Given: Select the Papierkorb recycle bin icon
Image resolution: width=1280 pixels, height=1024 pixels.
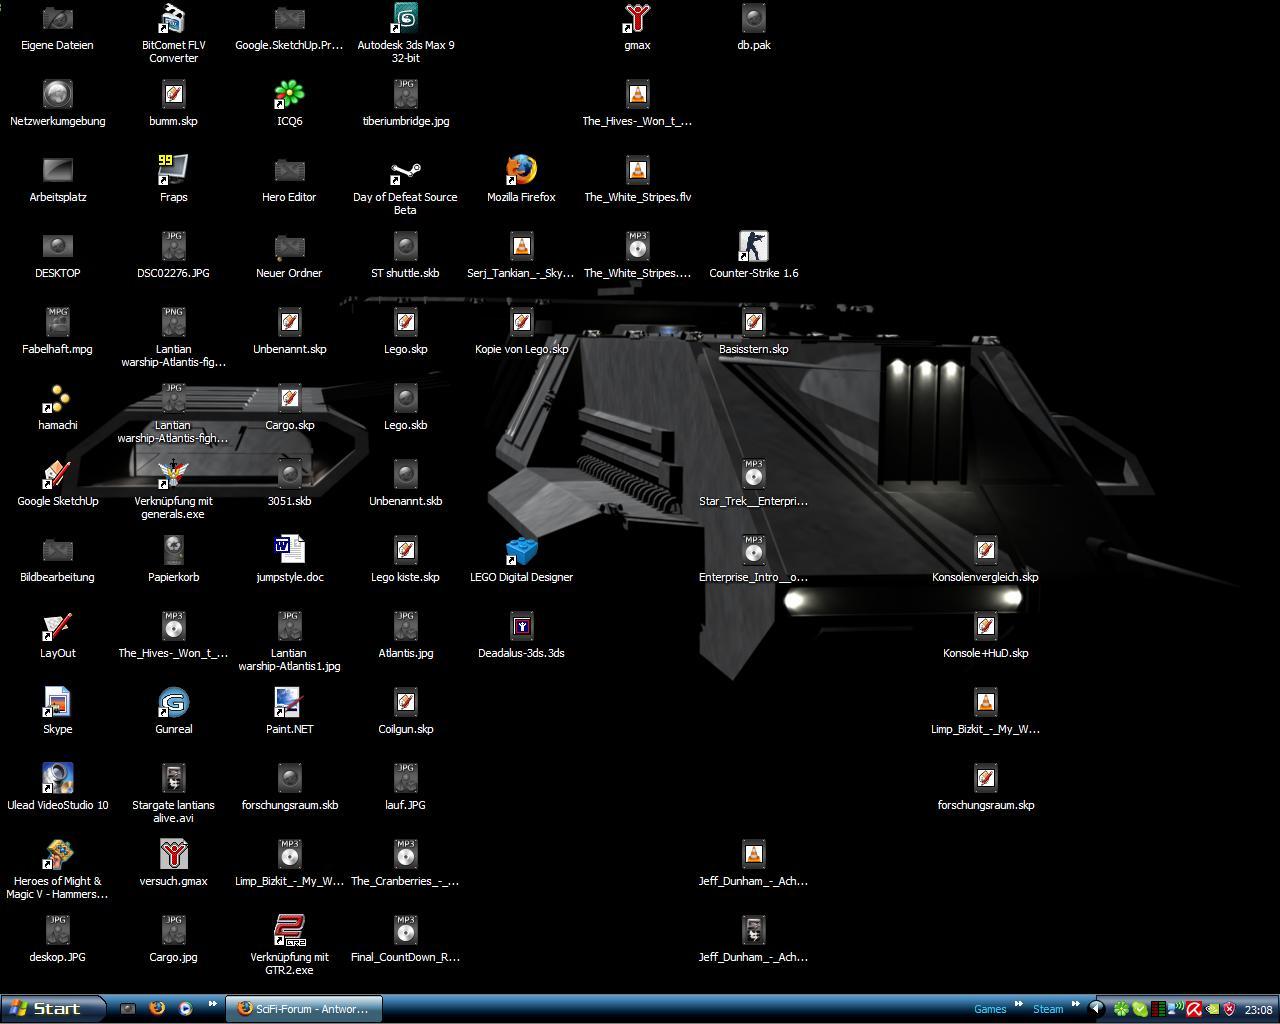Looking at the screenshot, I should [x=173, y=551].
